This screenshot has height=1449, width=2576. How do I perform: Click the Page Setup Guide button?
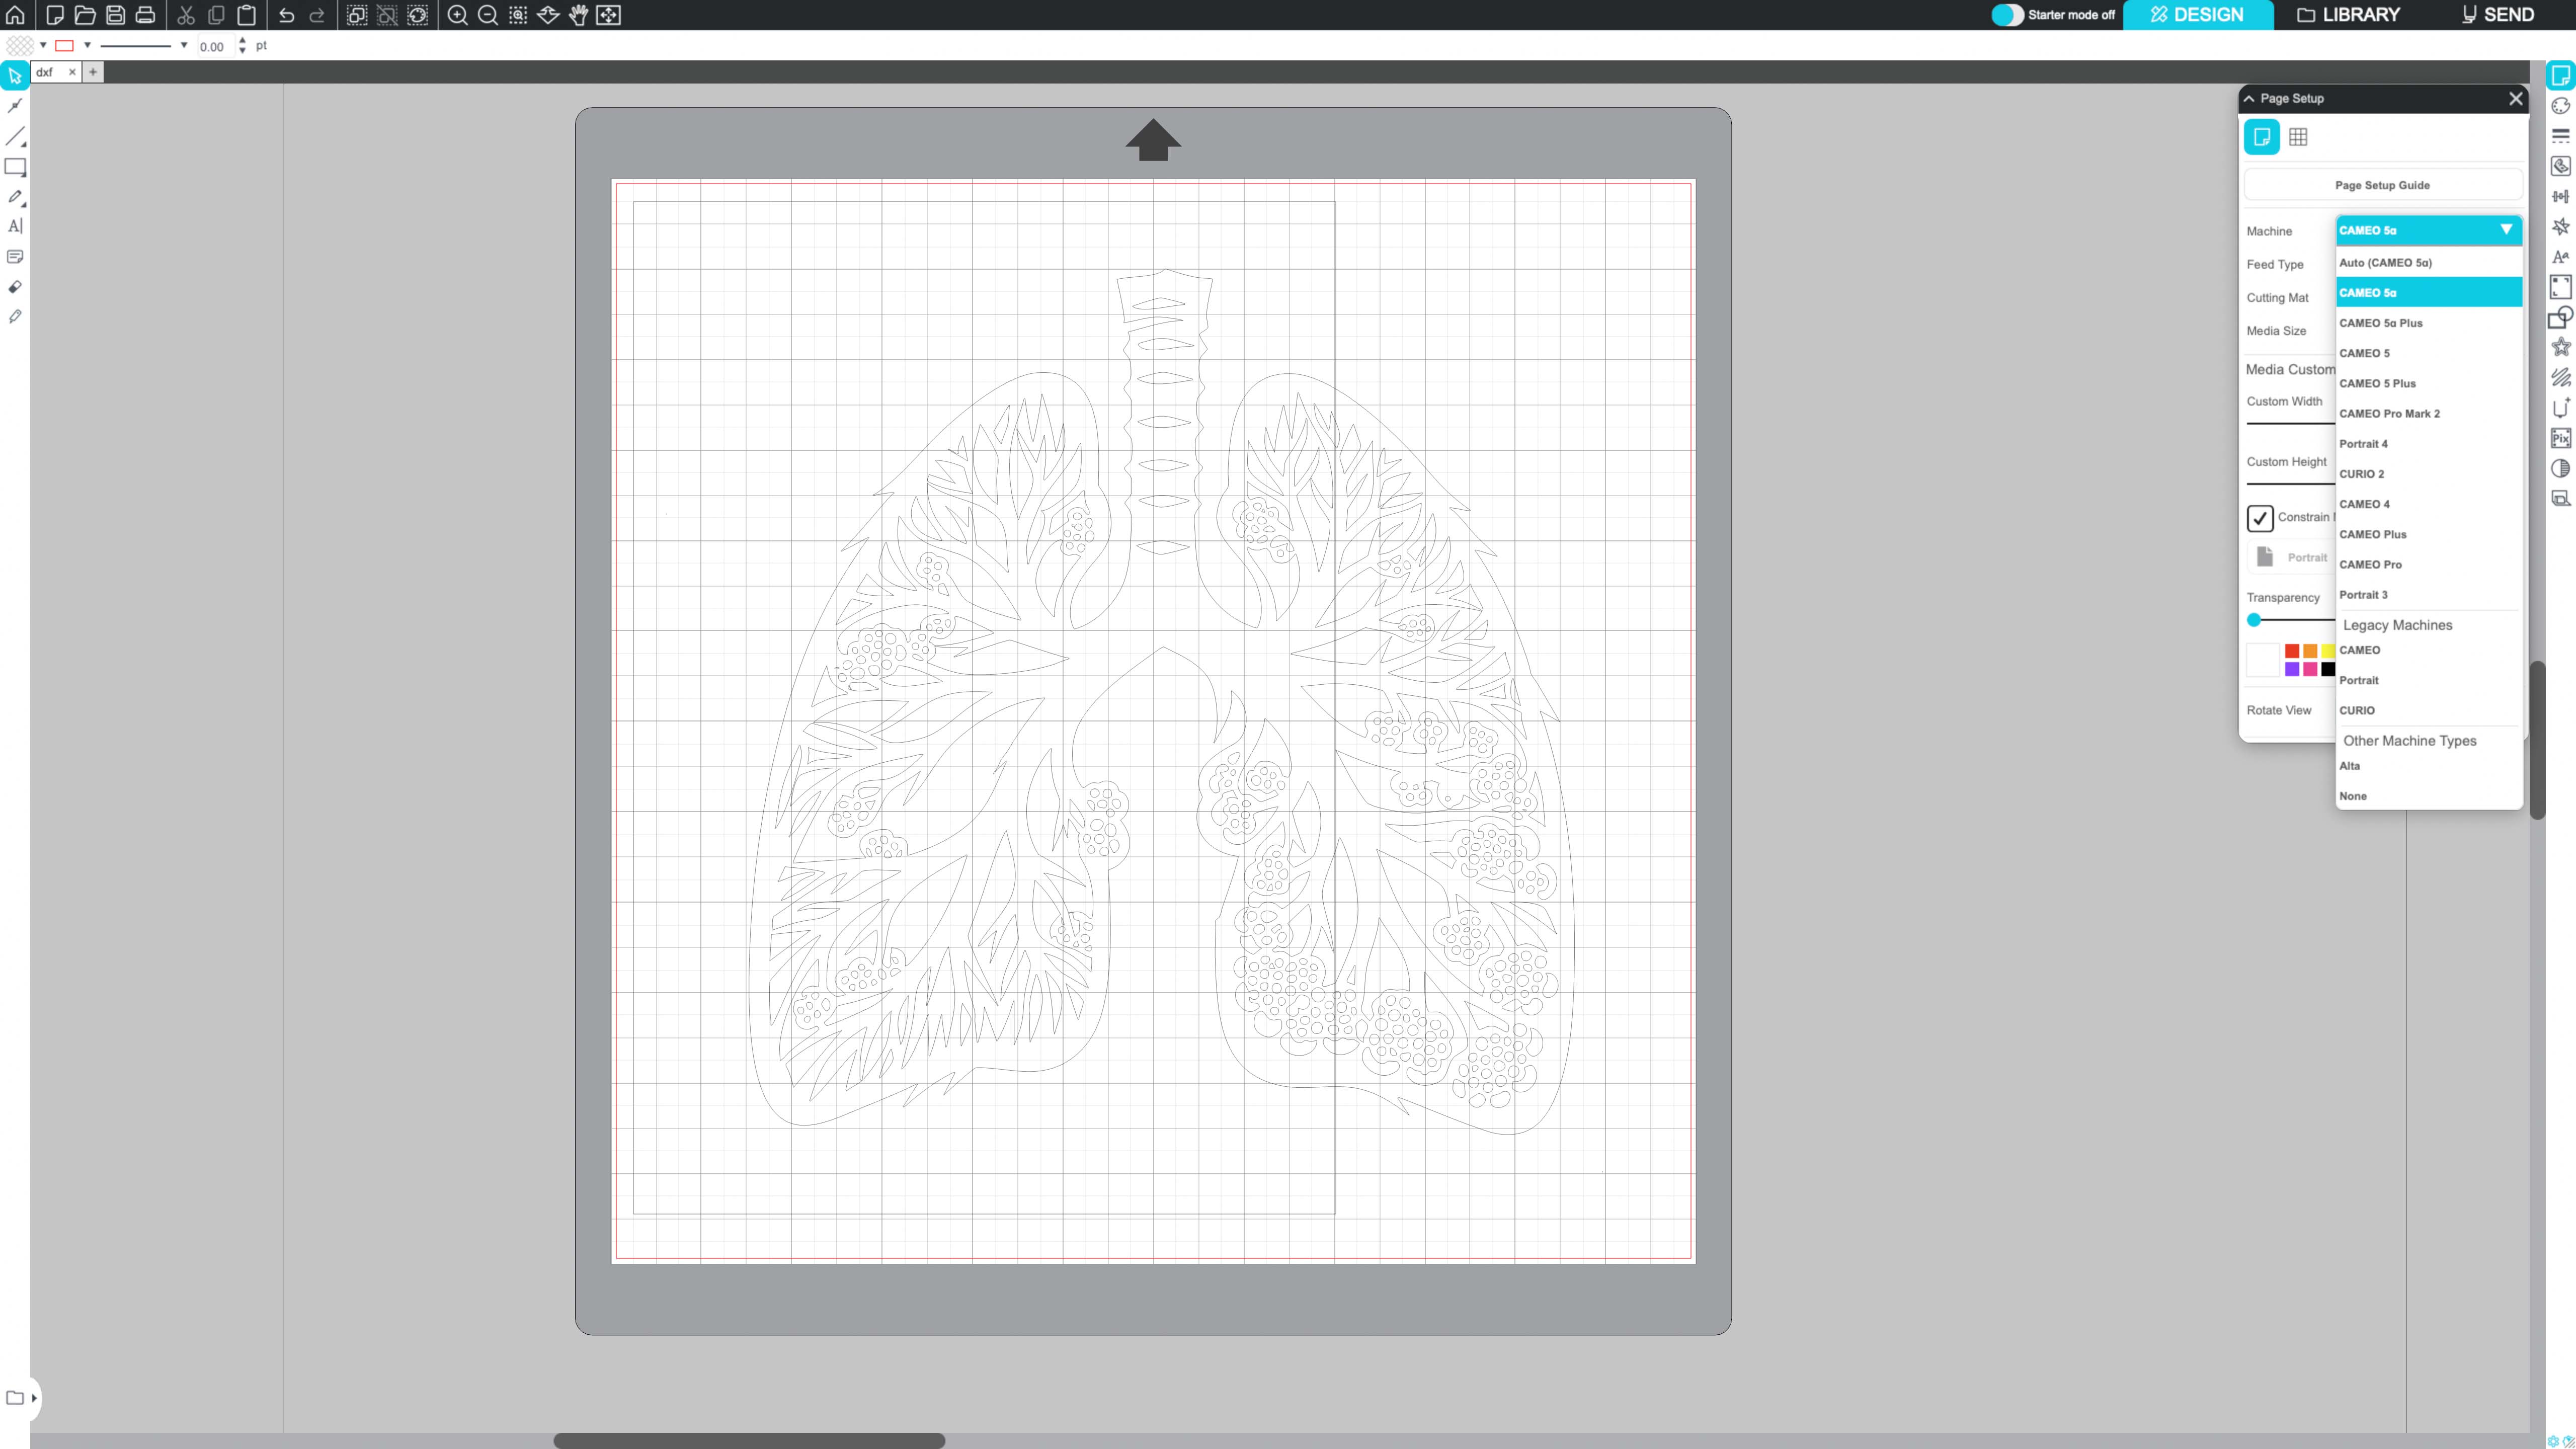[2382, 185]
